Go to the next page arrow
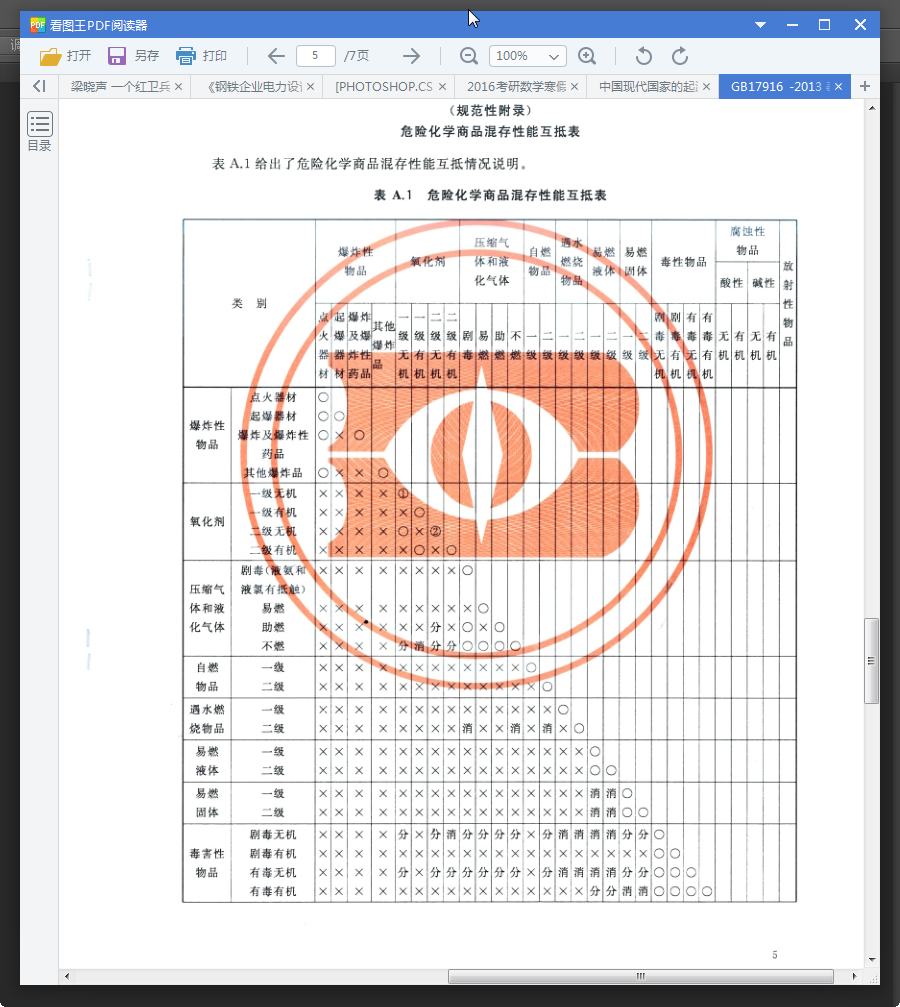The height and width of the screenshot is (1007, 900). (x=411, y=57)
